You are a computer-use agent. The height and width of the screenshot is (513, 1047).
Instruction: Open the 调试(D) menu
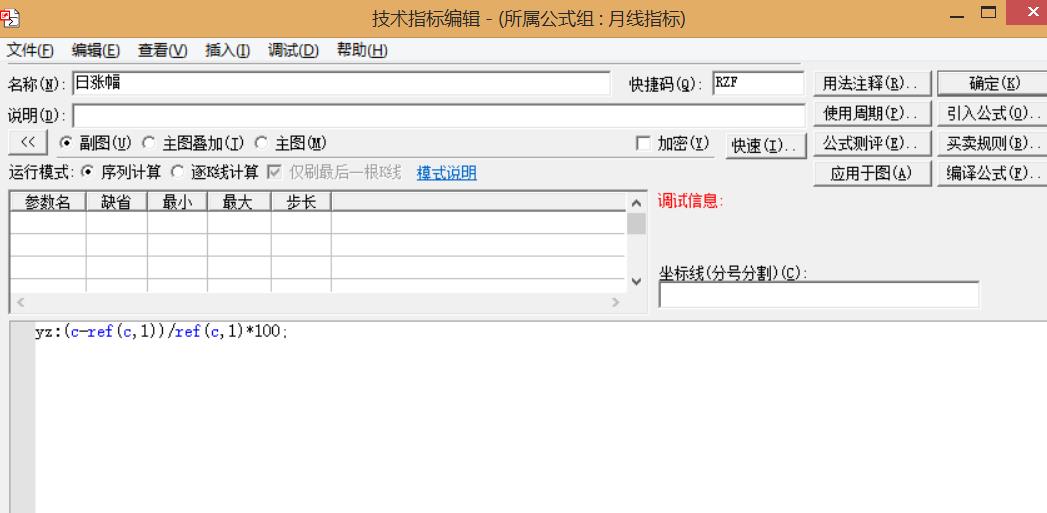[293, 51]
